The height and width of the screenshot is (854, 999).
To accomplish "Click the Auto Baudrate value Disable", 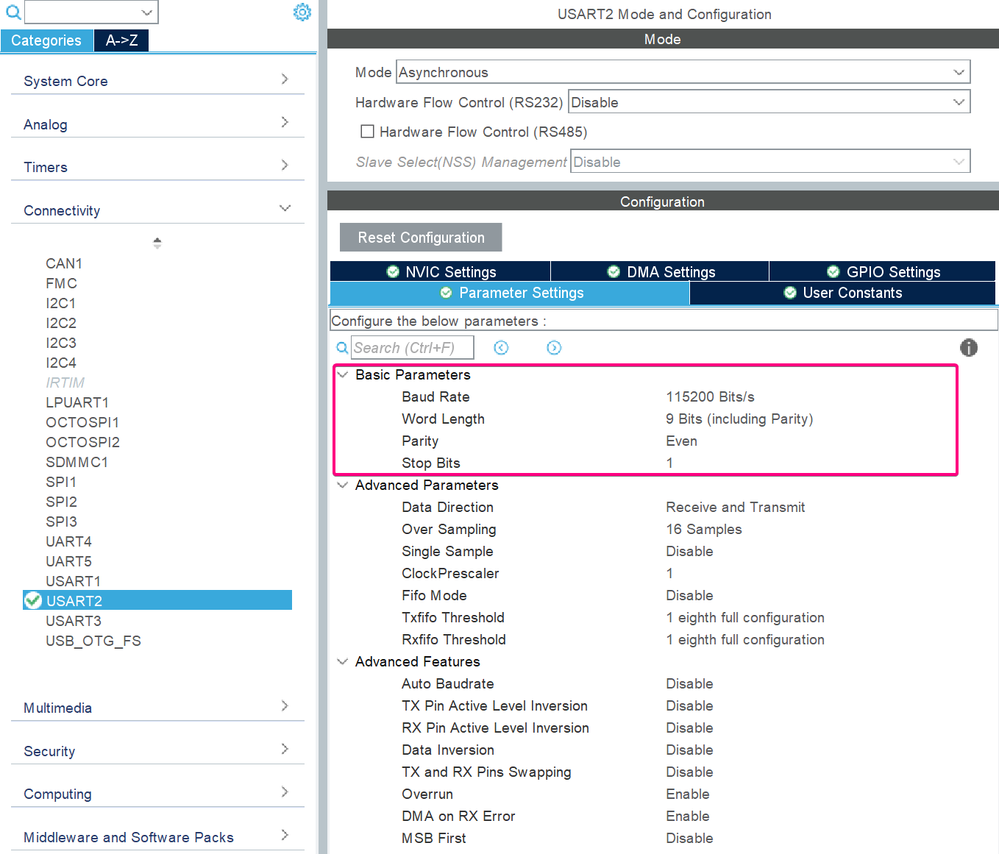I will [x=689, y=684].
